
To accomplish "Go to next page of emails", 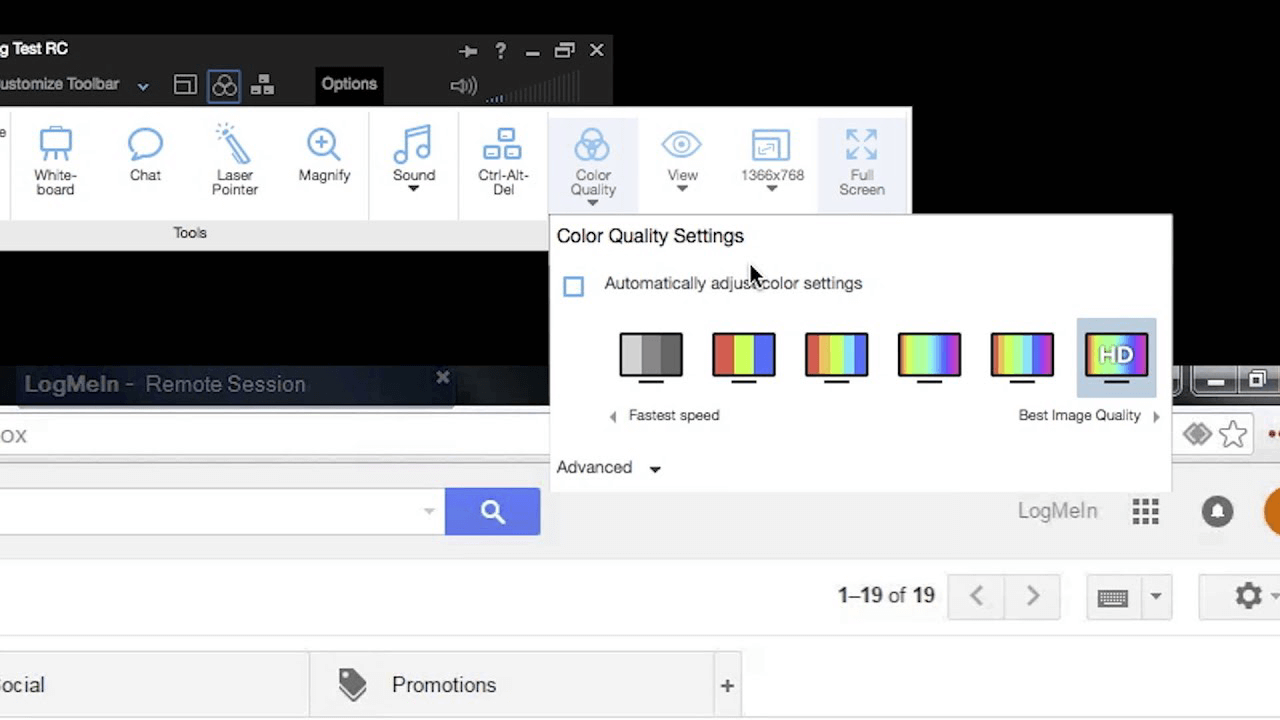I will pos(1033,596).
